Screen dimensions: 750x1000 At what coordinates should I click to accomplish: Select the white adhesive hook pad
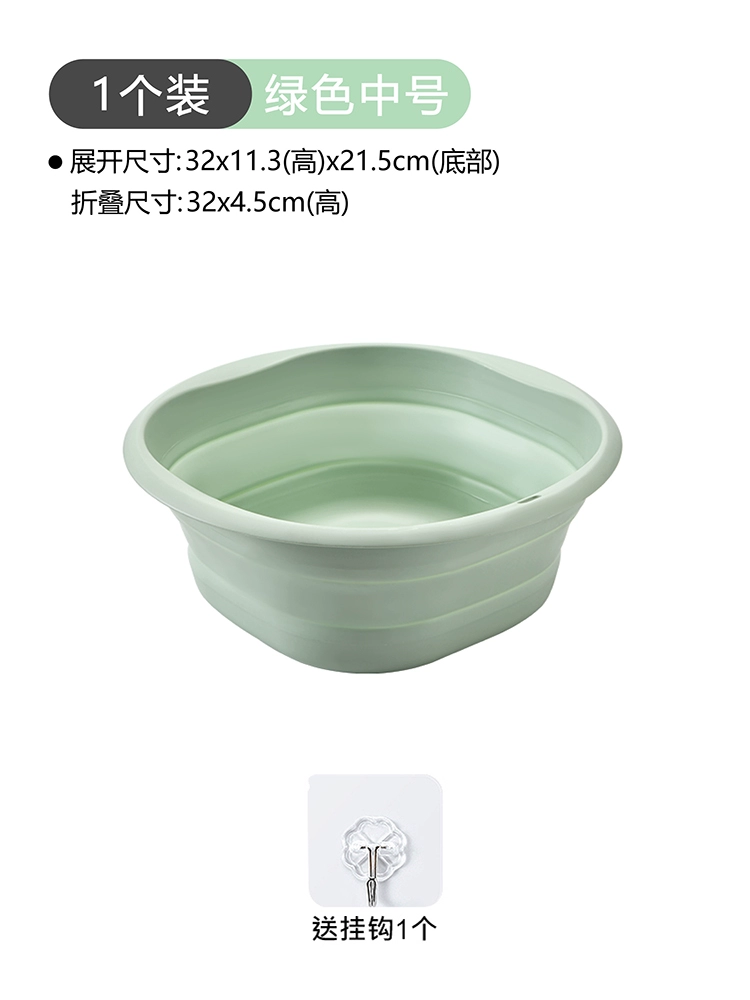pos(375,841)
